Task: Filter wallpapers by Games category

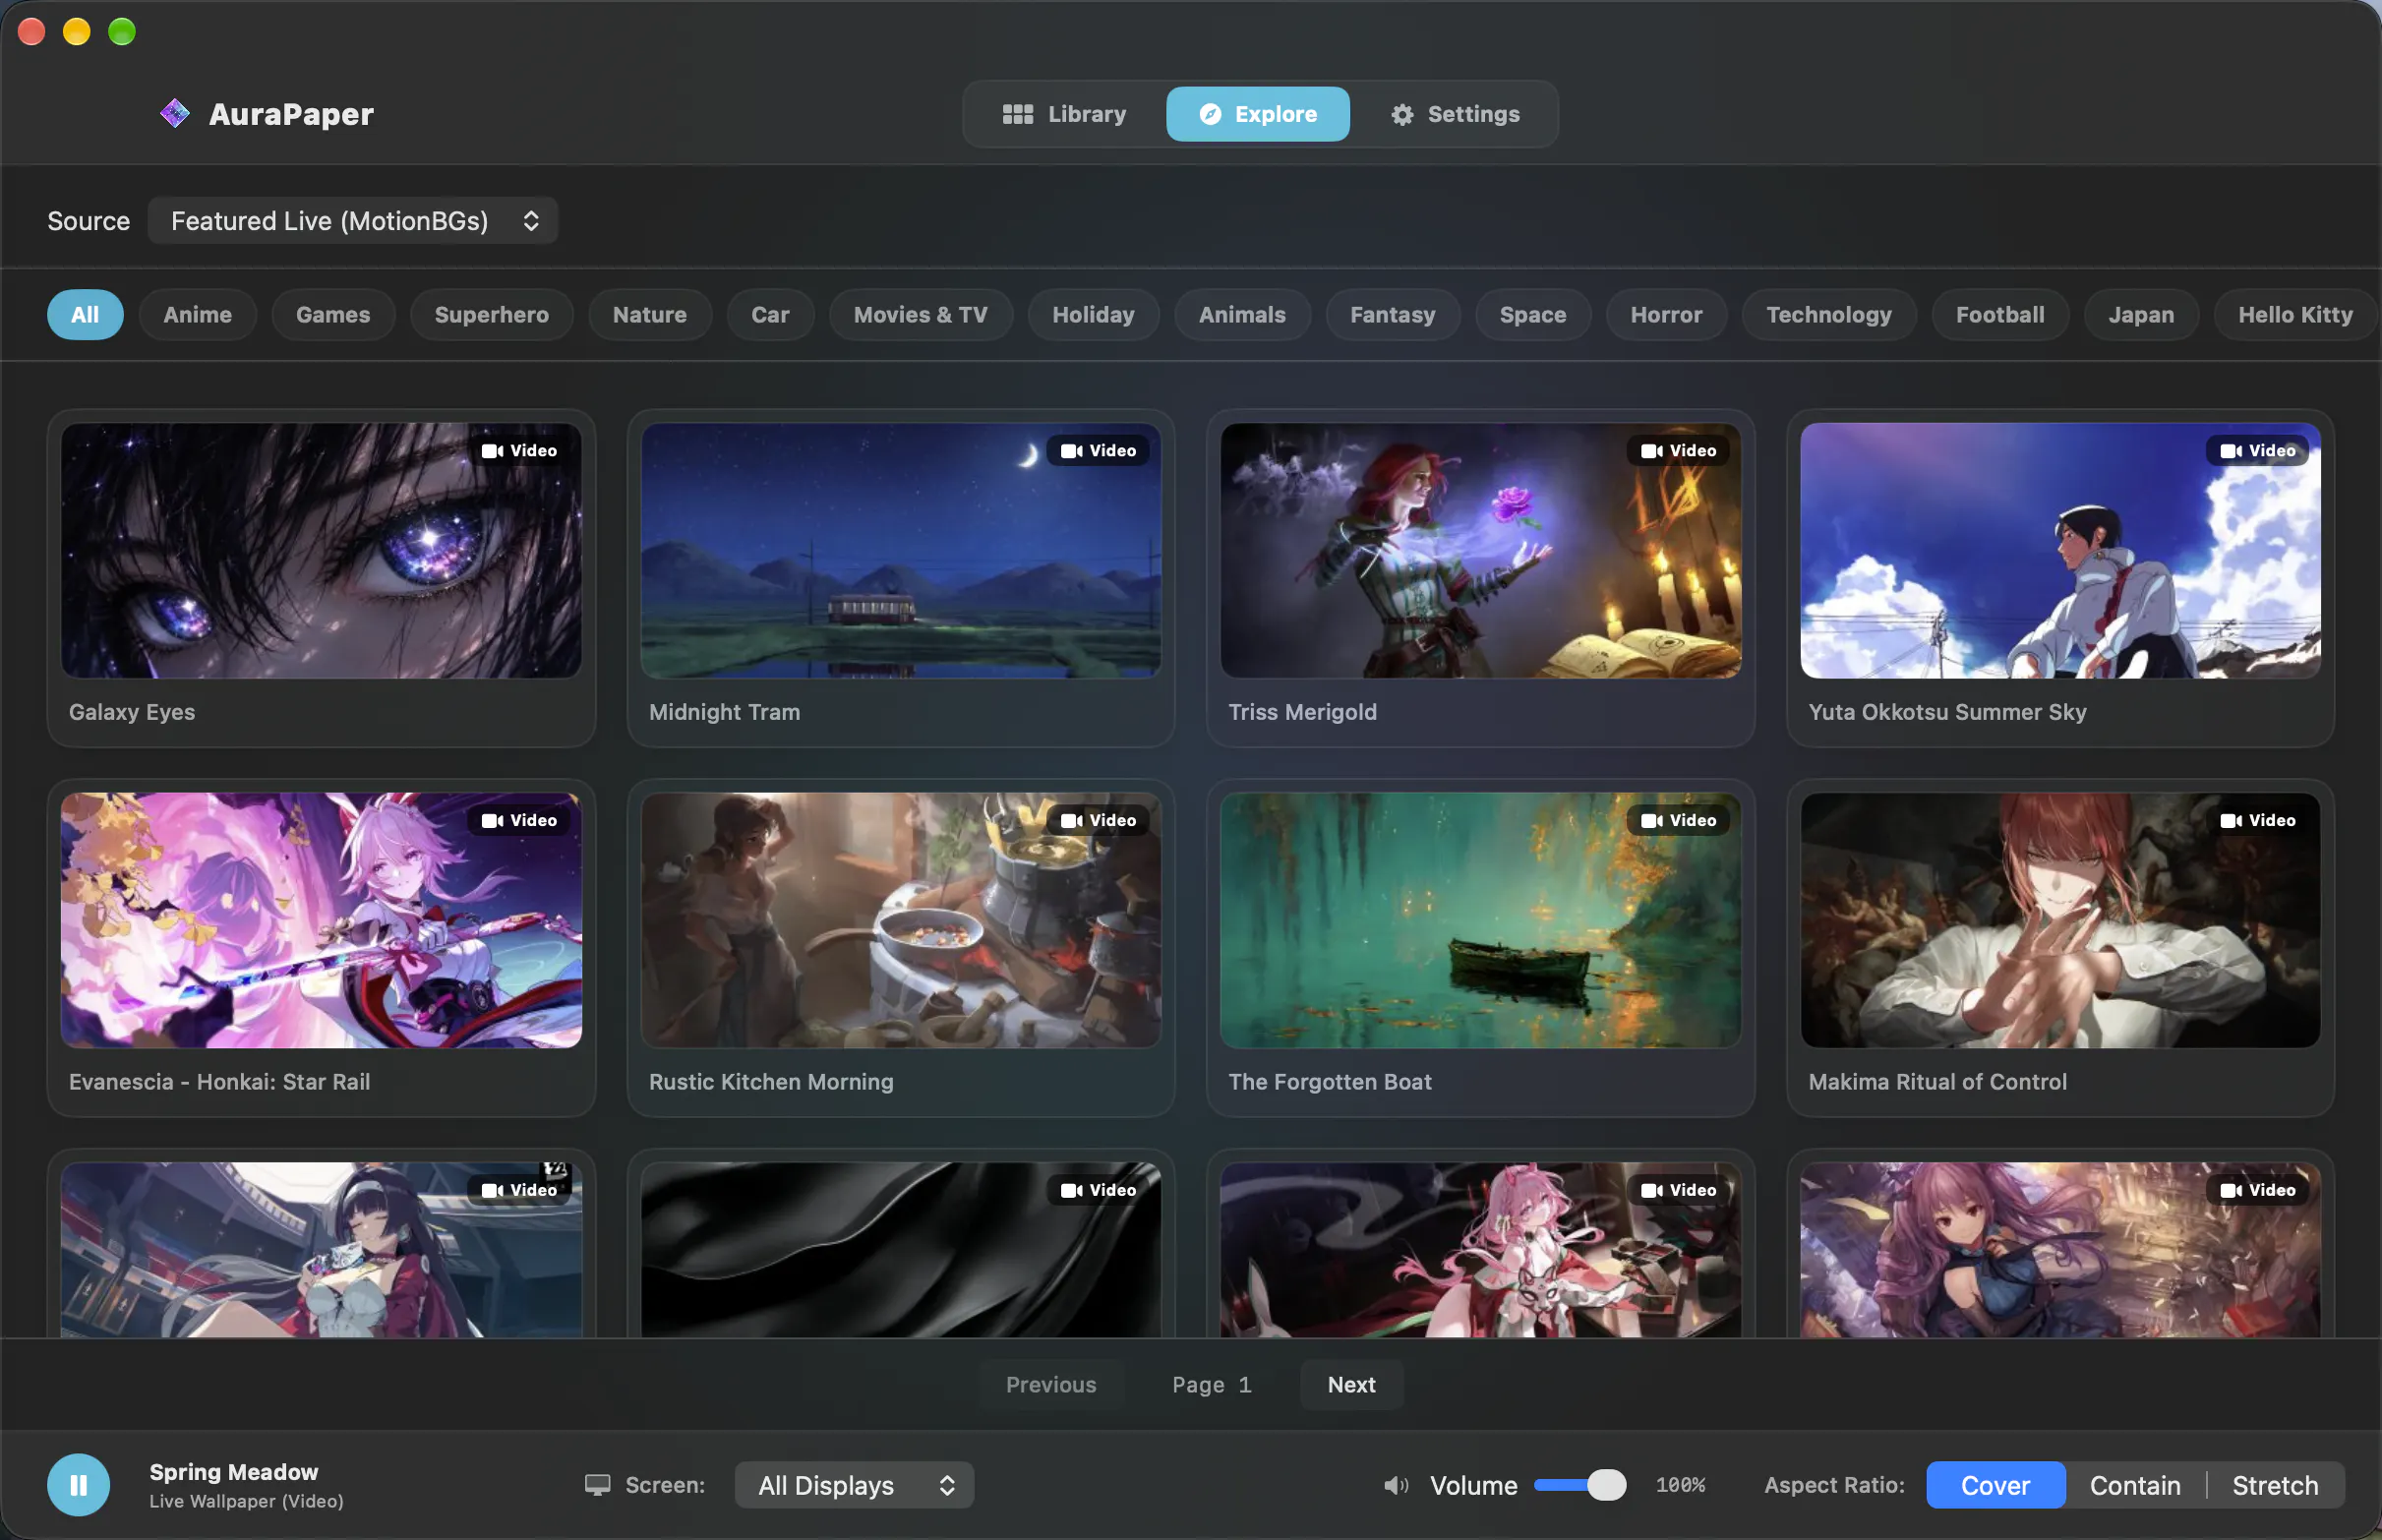Action: (333, 315)
